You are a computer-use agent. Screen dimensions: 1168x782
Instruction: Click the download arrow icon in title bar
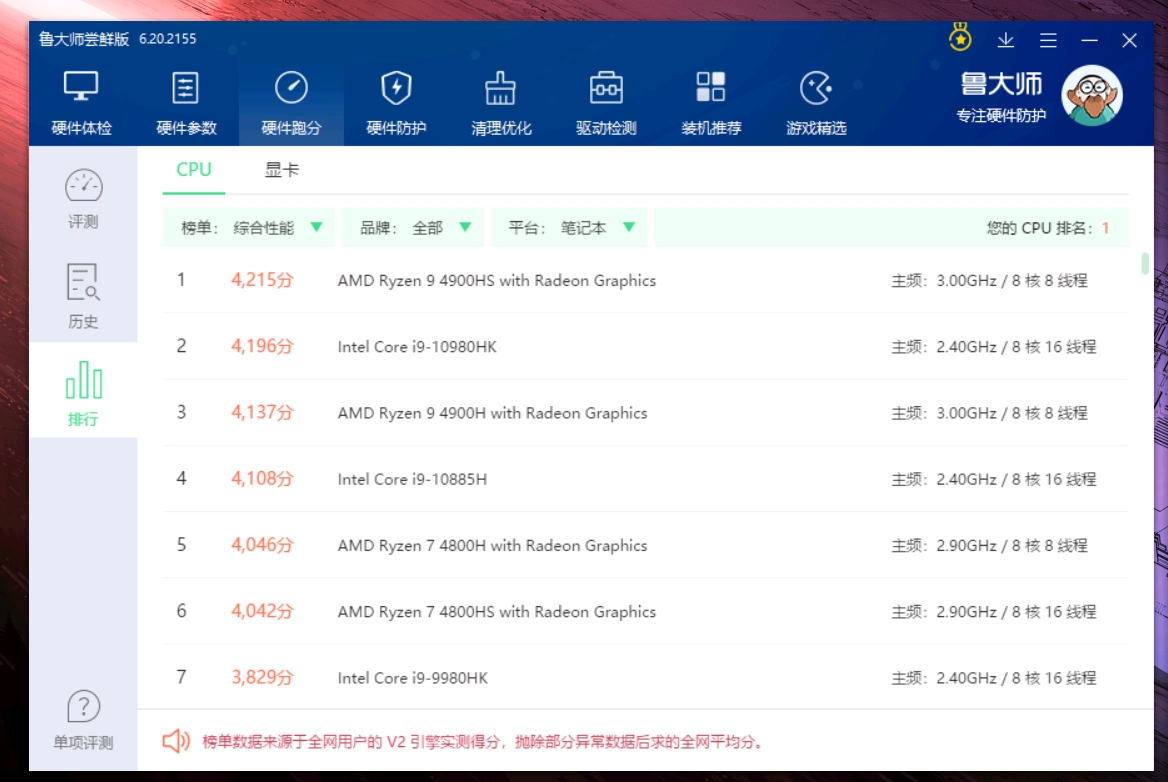(x=1006, y=40)
